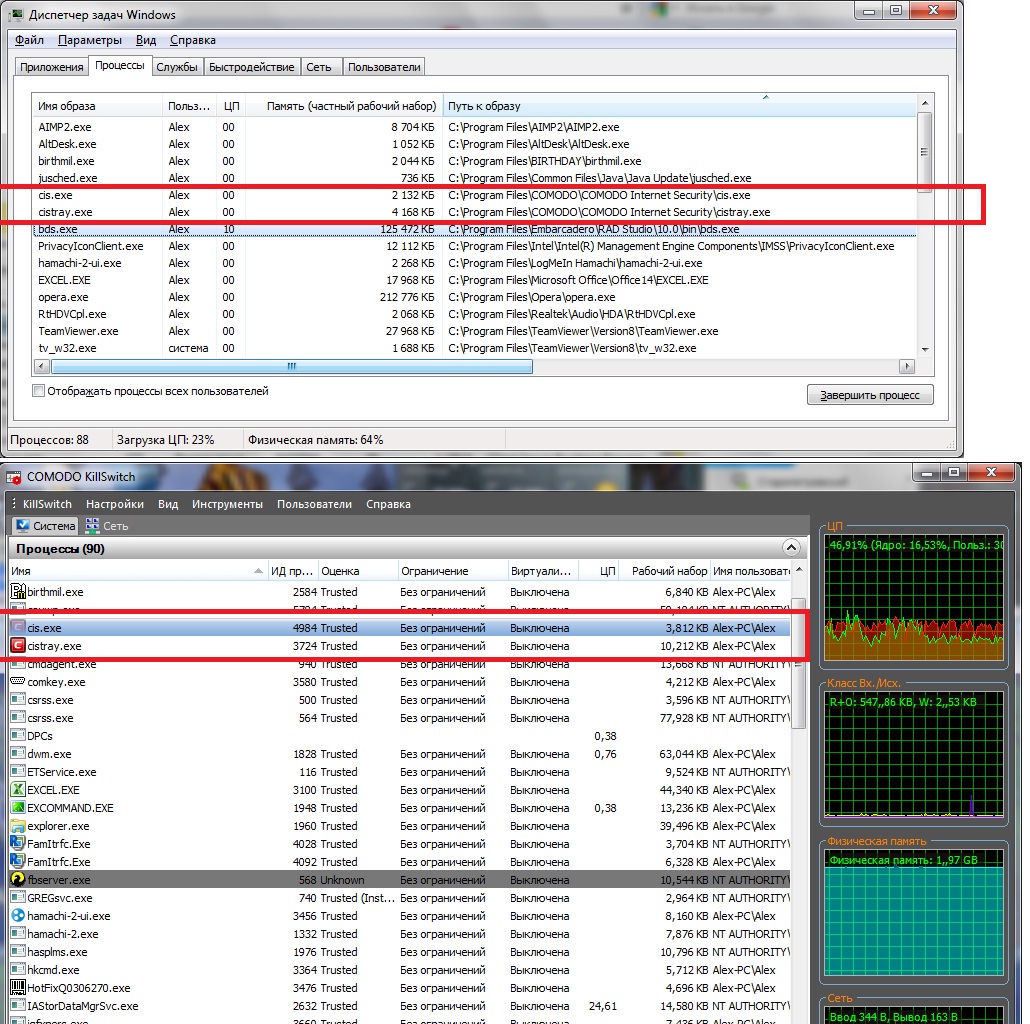Click the EXCOMMAND.EXE process icon
1030x1024 pixels.
(x=18, y=808)
